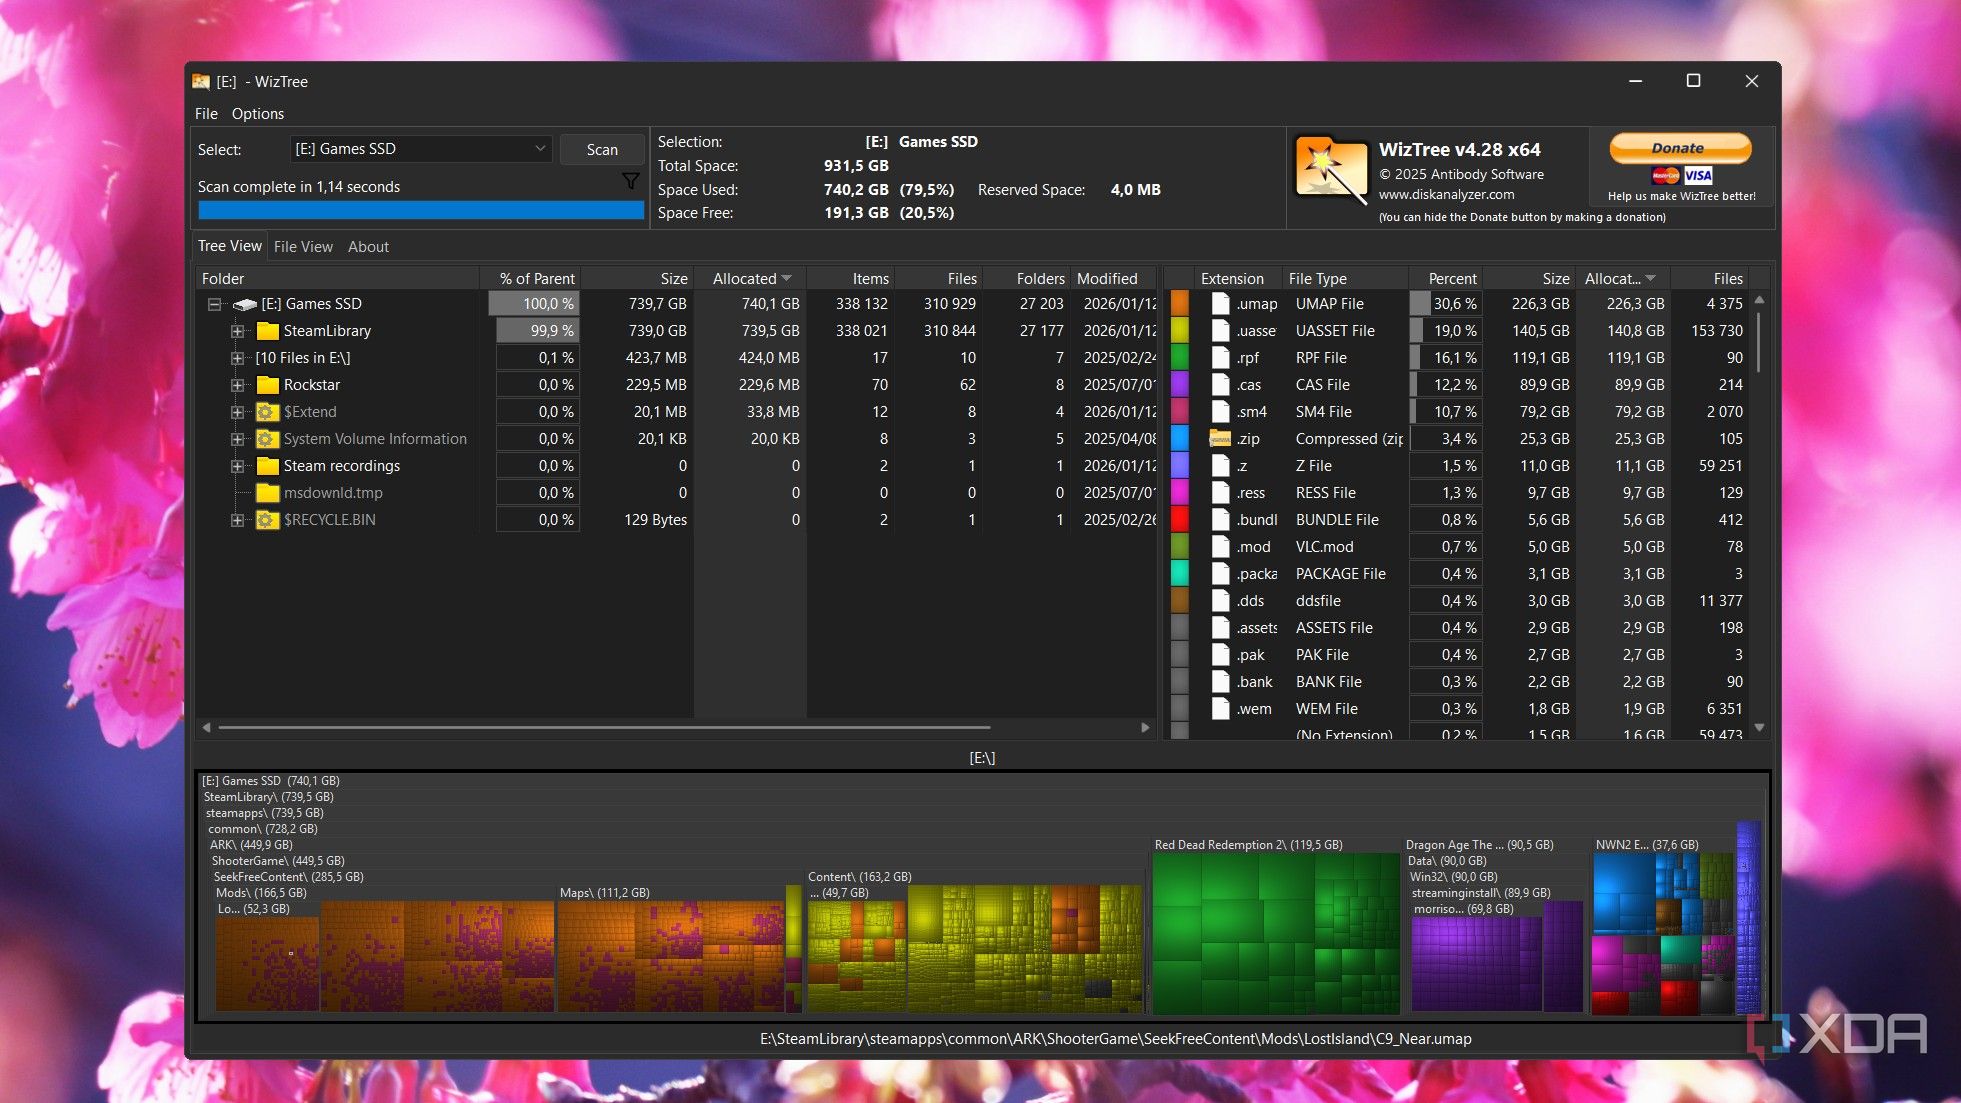Click the $RECYCLE.BIN folder icon

click(267, 520)
